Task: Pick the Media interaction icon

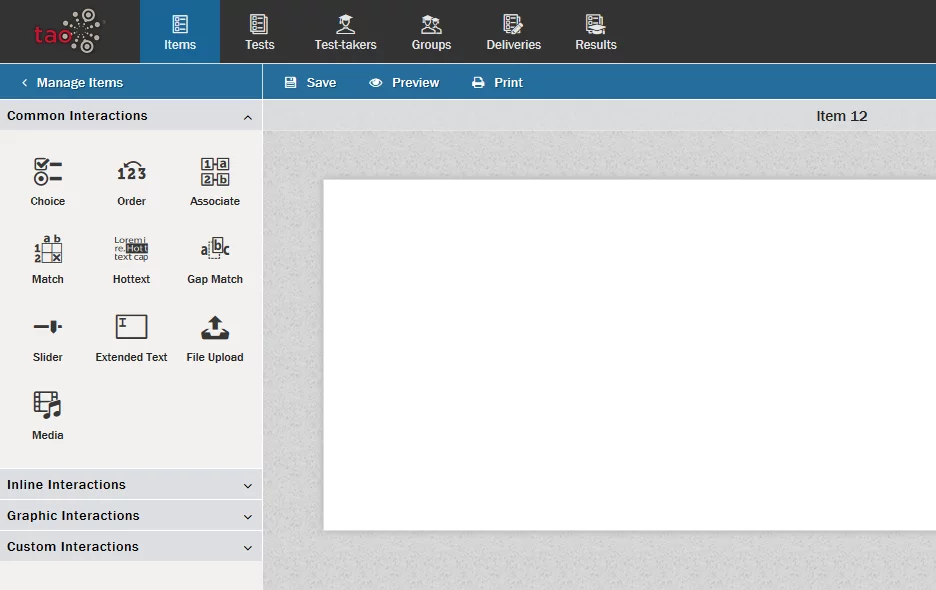Action: click(48, 406)
